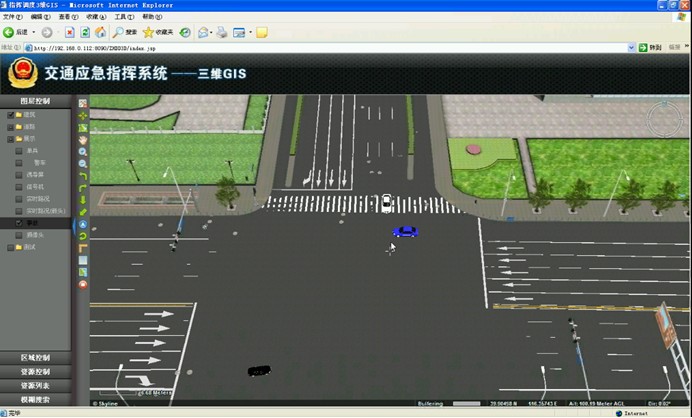Click the browser Stop (red X) icon
This screenshot has height=418, width=692.
coord(69,32)
